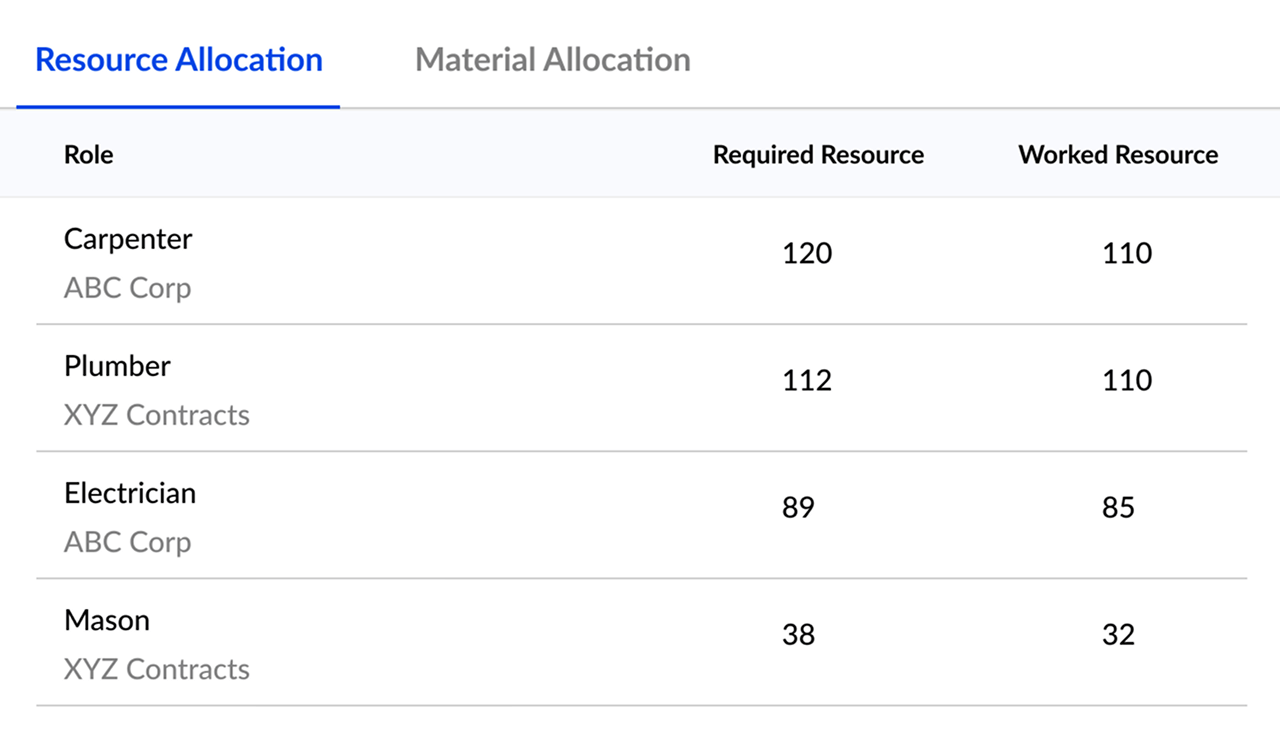Image resolution: width=1280 pixels, height=750 pixels.
Task: Select the Electrician role row
Action: (x=130, y=493)
